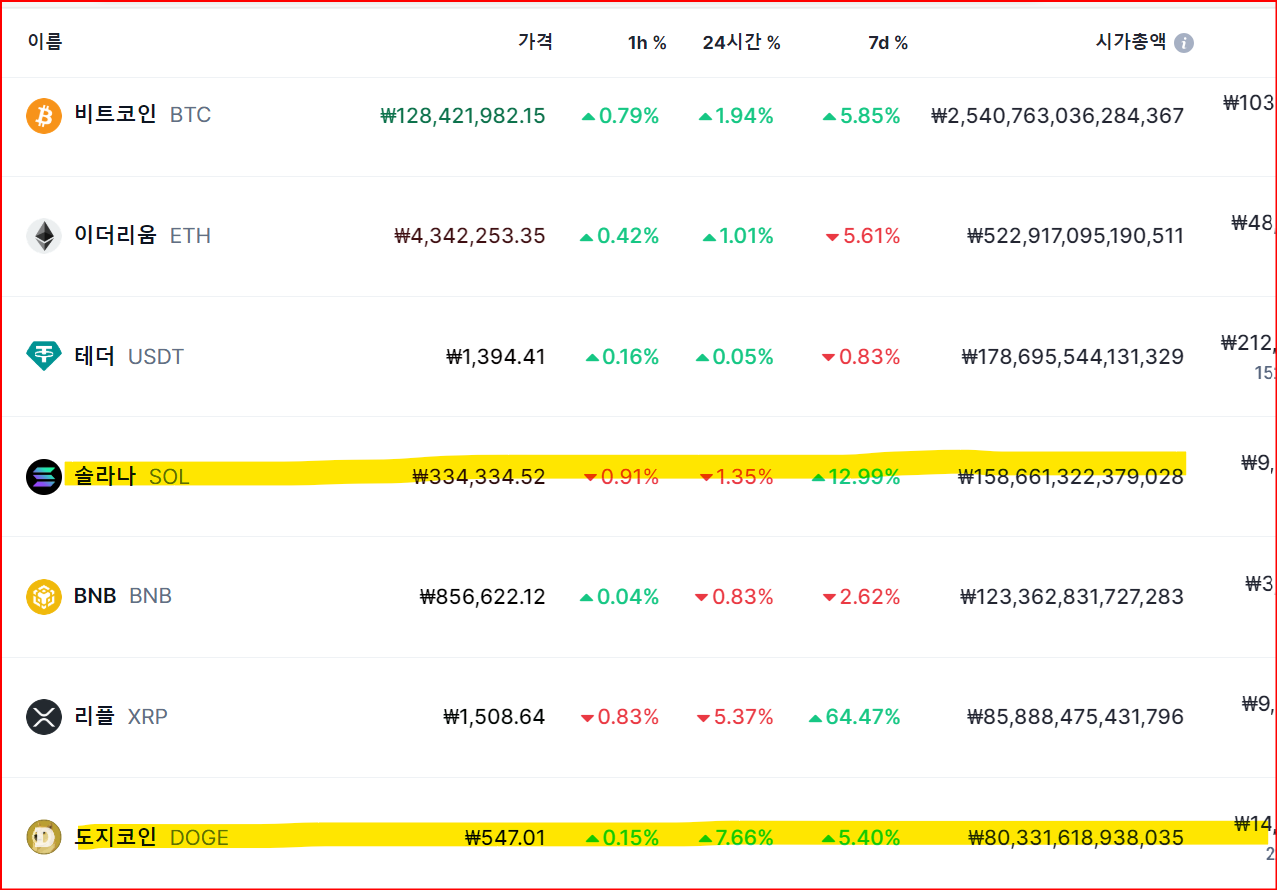Sort by the 가격 column header

point(535,42)
